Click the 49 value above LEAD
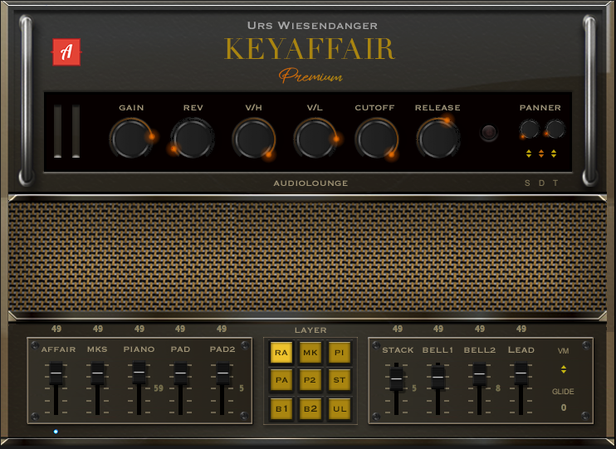The image size is (616, 449). tap(521, 329)
